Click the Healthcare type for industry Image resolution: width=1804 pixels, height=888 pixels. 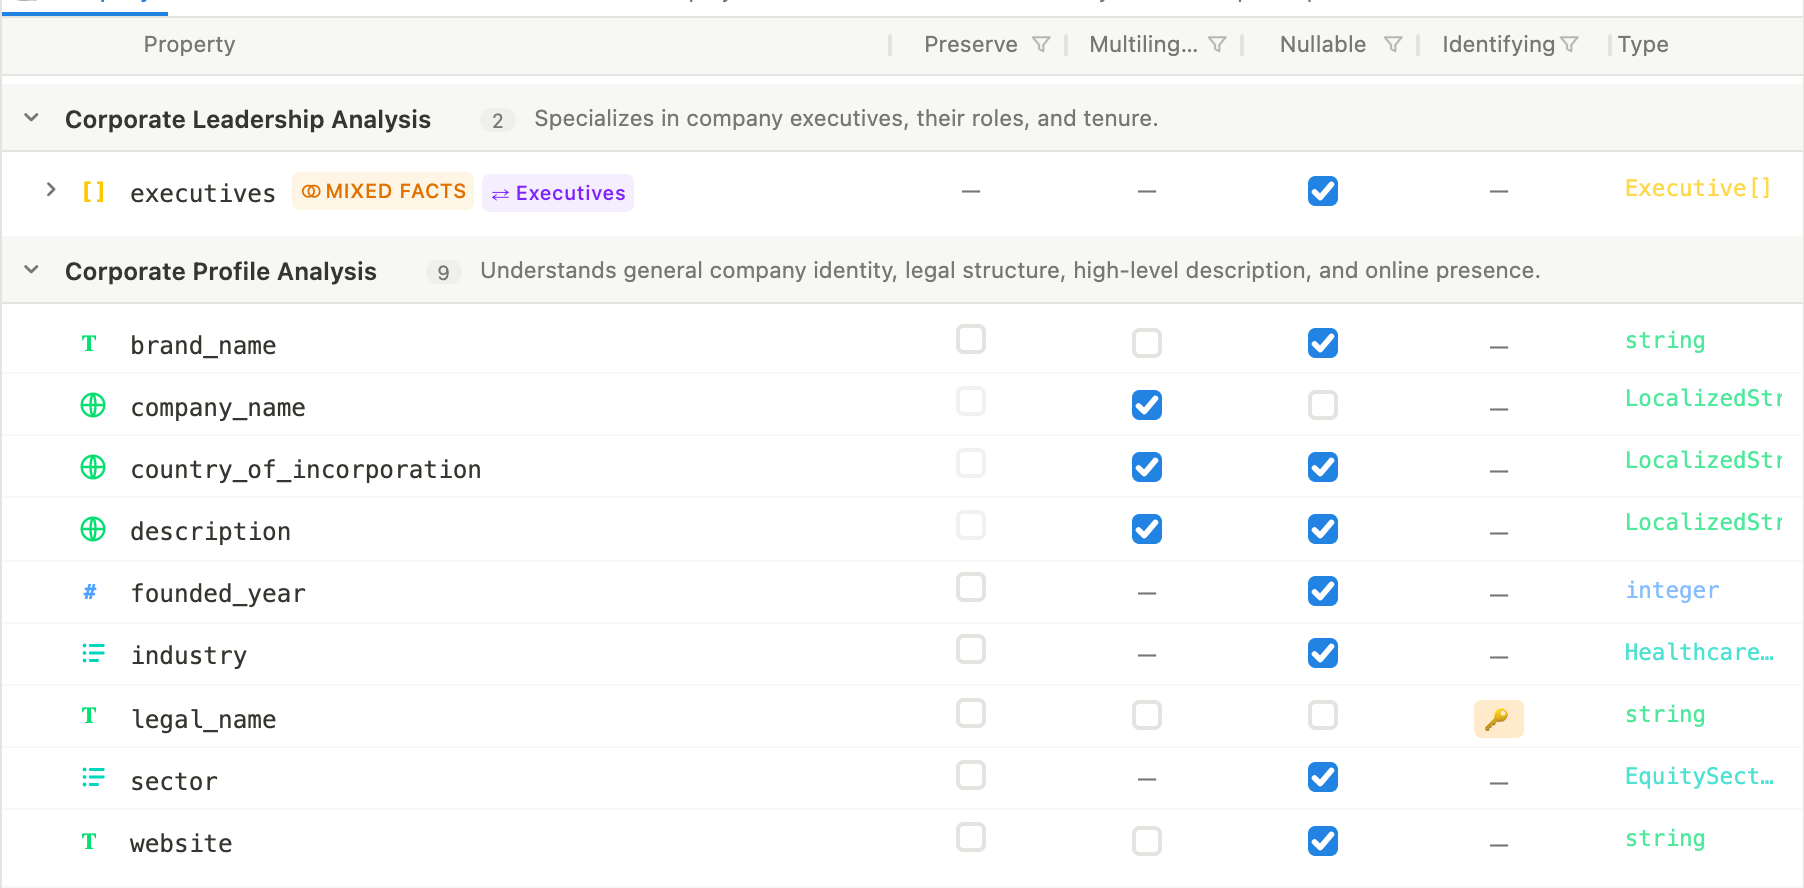click(x=1699, y=652)
